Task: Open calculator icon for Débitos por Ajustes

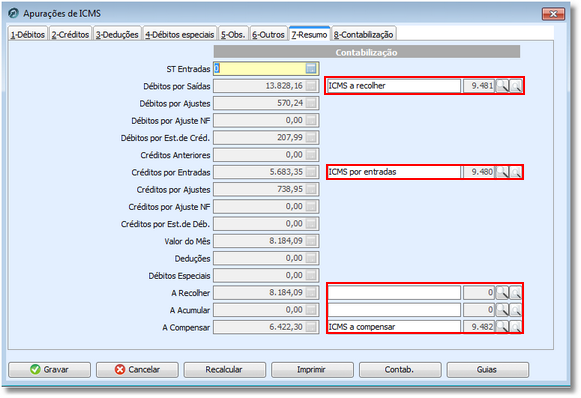Action: pos(311,103)
